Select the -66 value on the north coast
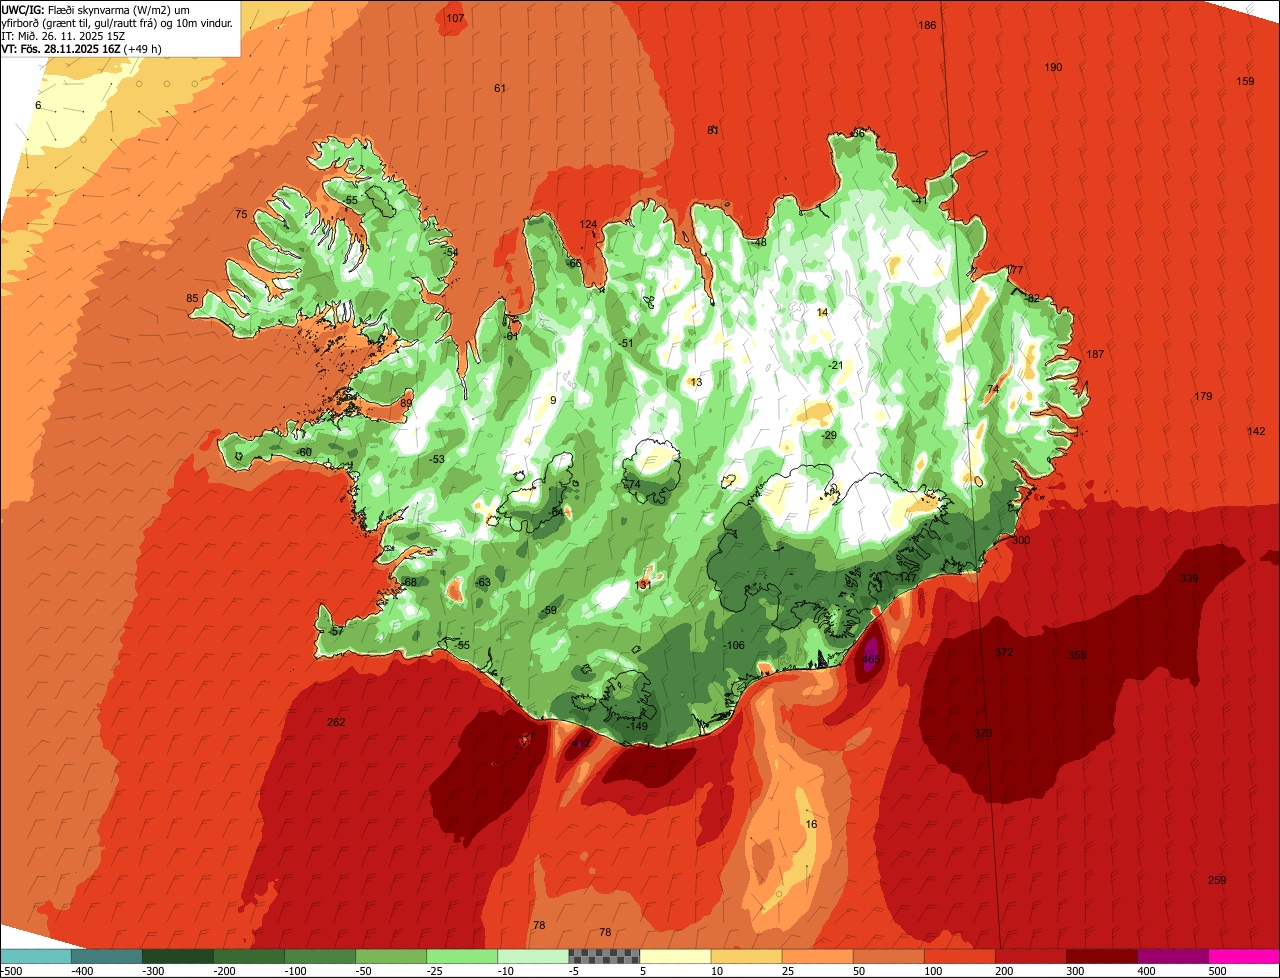Screen dimensions: 1280x978 coord(573,263)
